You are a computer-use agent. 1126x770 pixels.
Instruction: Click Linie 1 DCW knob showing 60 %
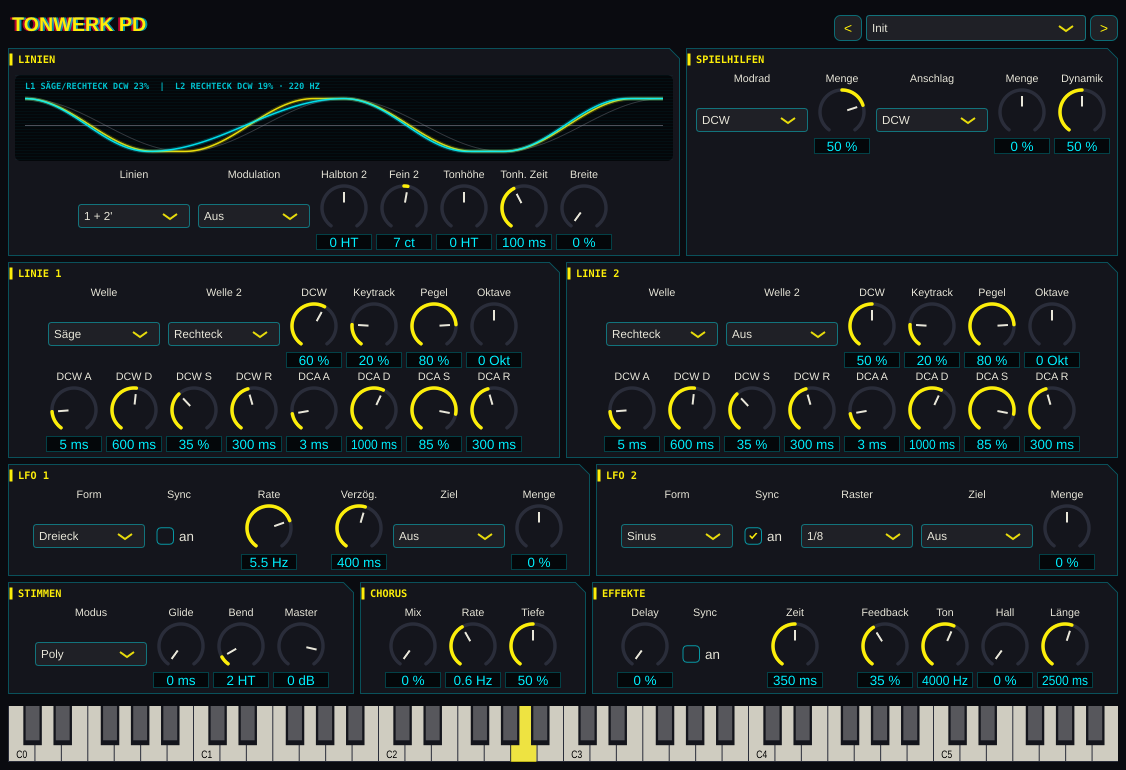[314, 325]
